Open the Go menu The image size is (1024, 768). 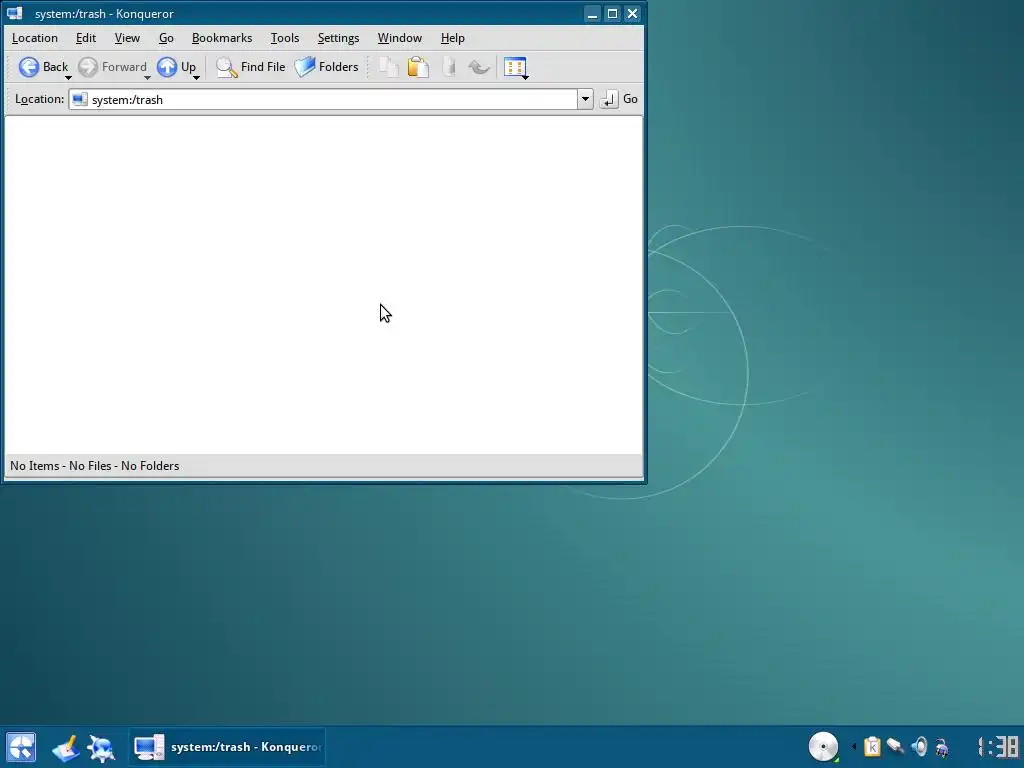[166, 38]
